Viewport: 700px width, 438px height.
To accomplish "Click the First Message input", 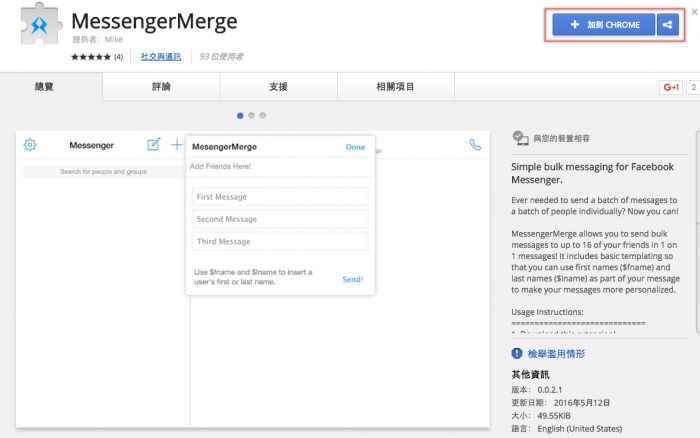I will pos(280,196).
